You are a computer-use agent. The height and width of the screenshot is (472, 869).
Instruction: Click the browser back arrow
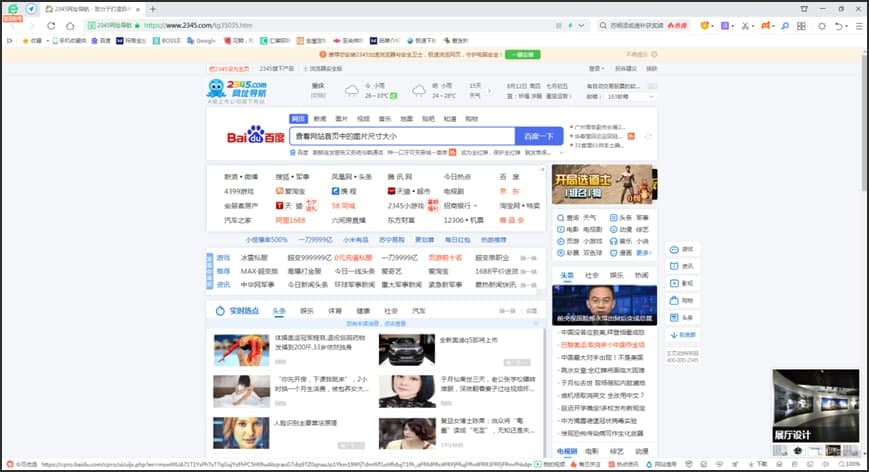[x=13, y=25]
